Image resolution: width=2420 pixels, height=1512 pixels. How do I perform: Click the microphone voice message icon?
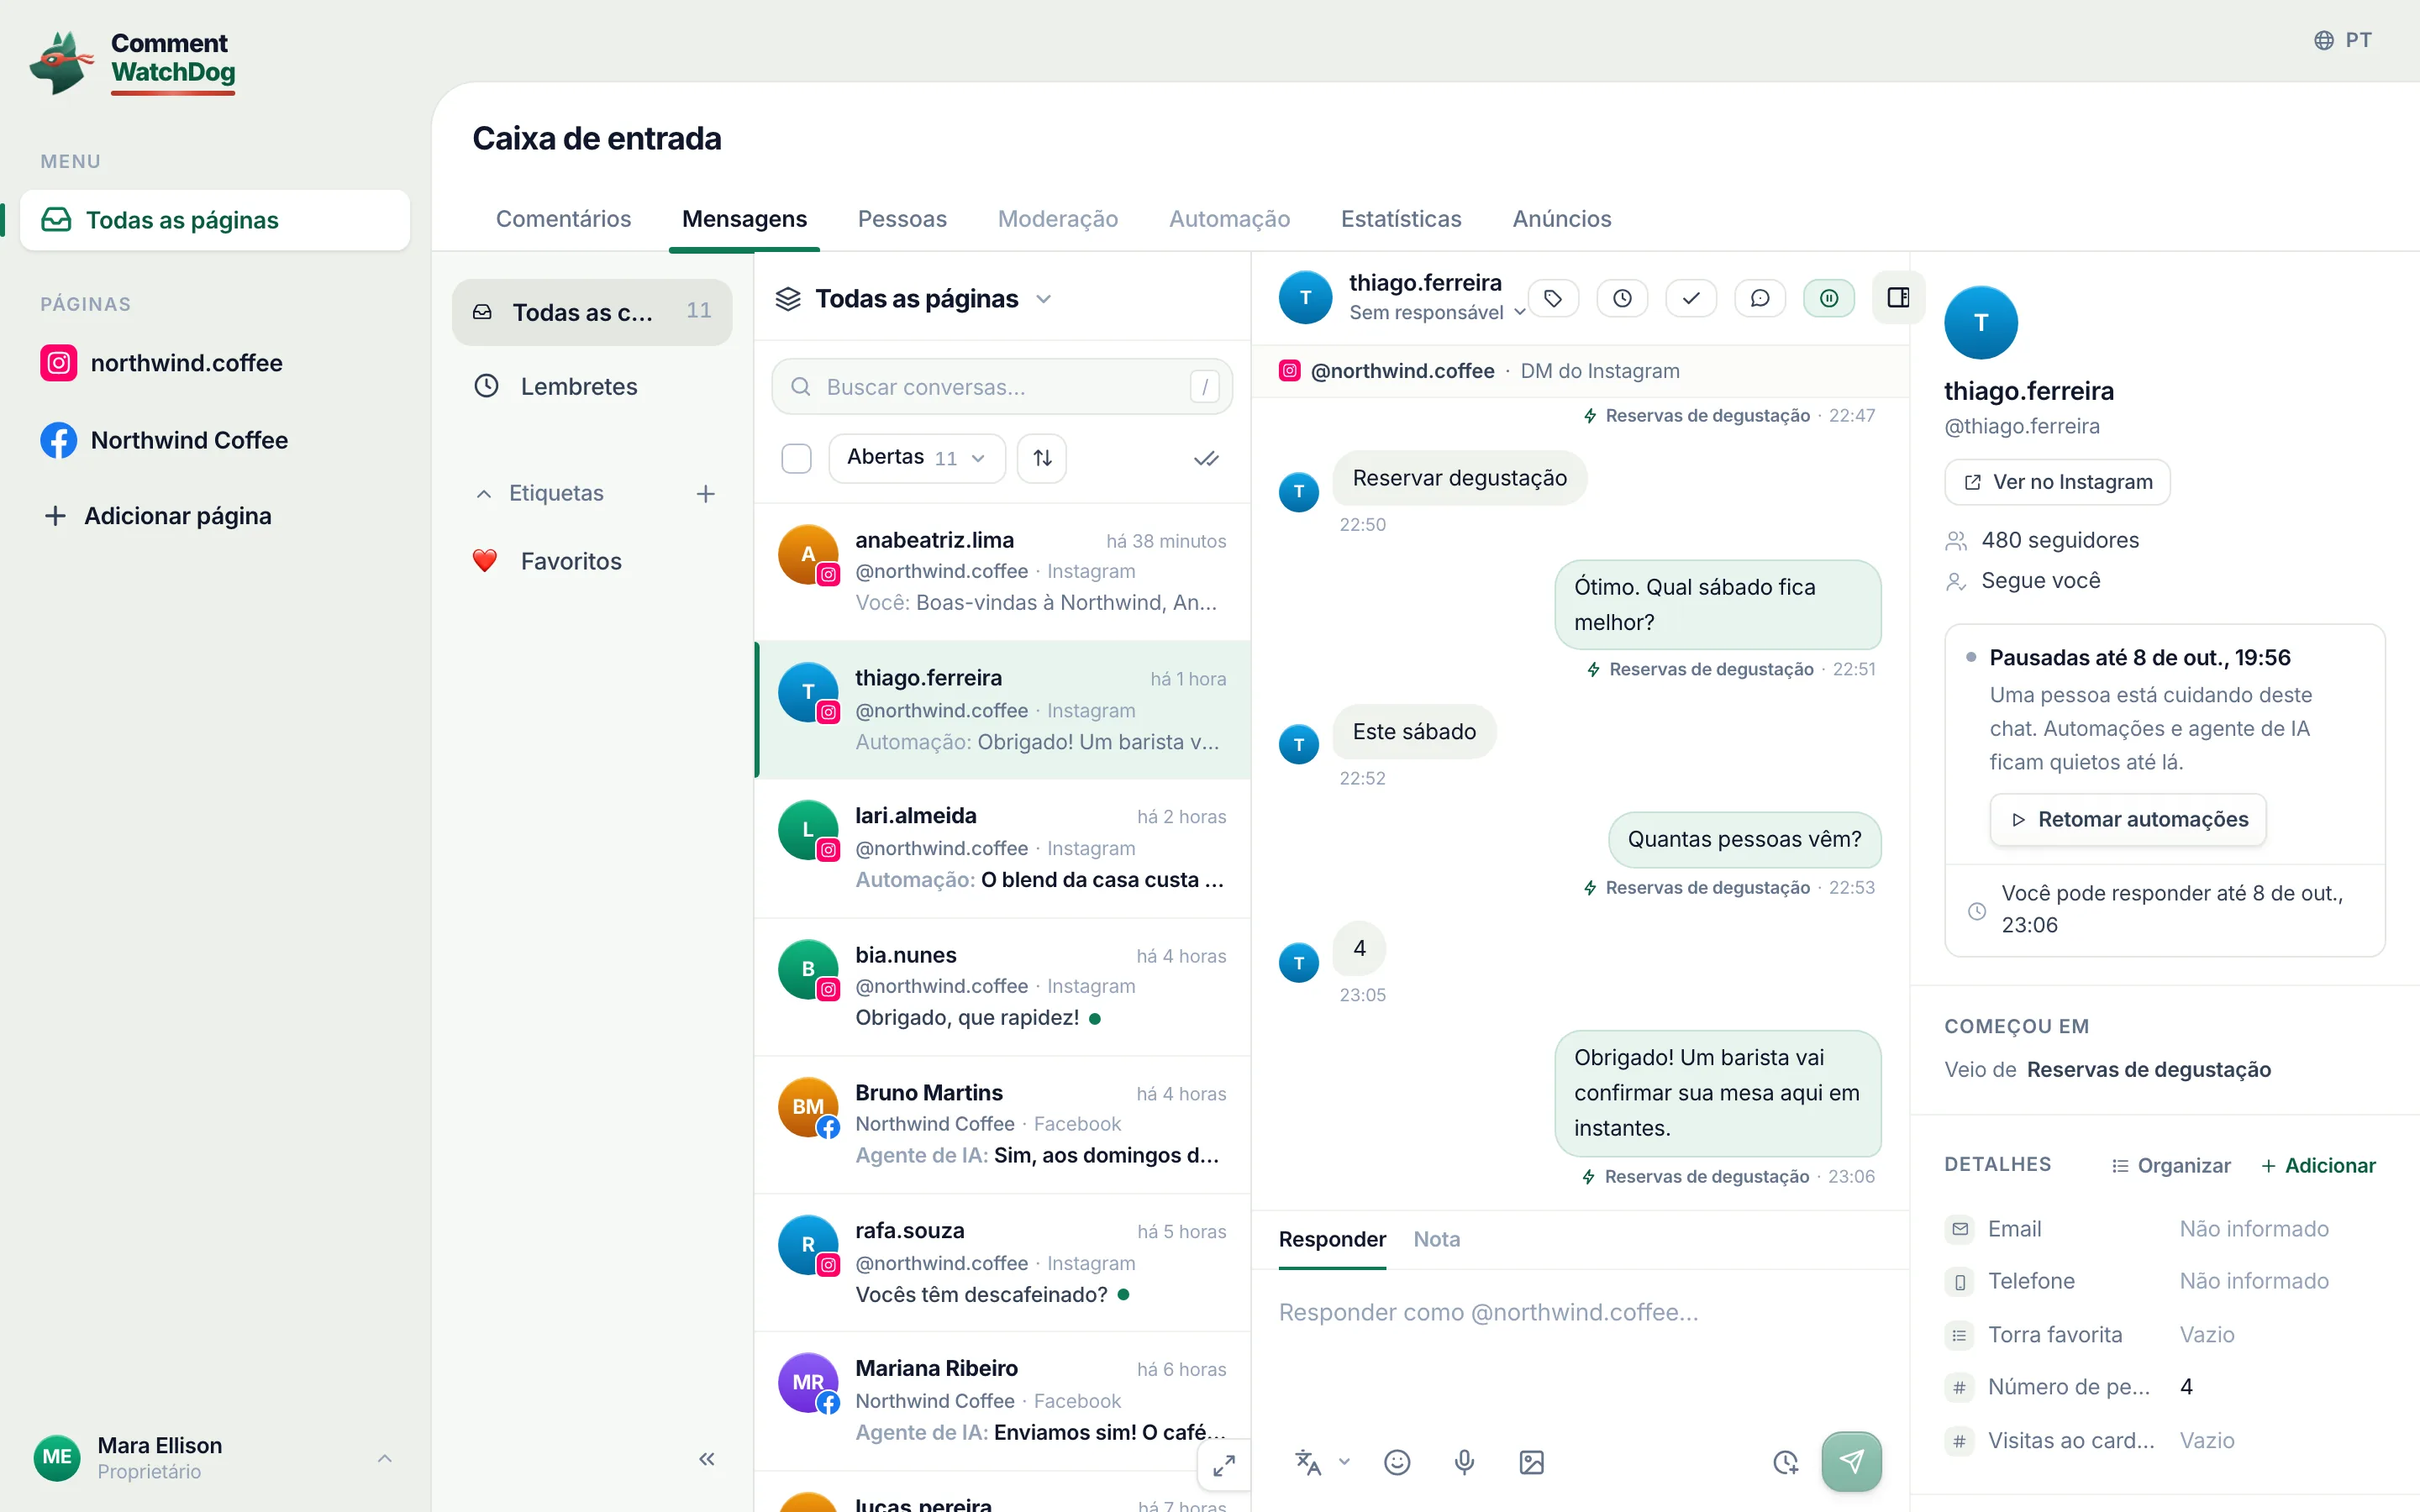pyautogui.click(x=1464, y=1462)
